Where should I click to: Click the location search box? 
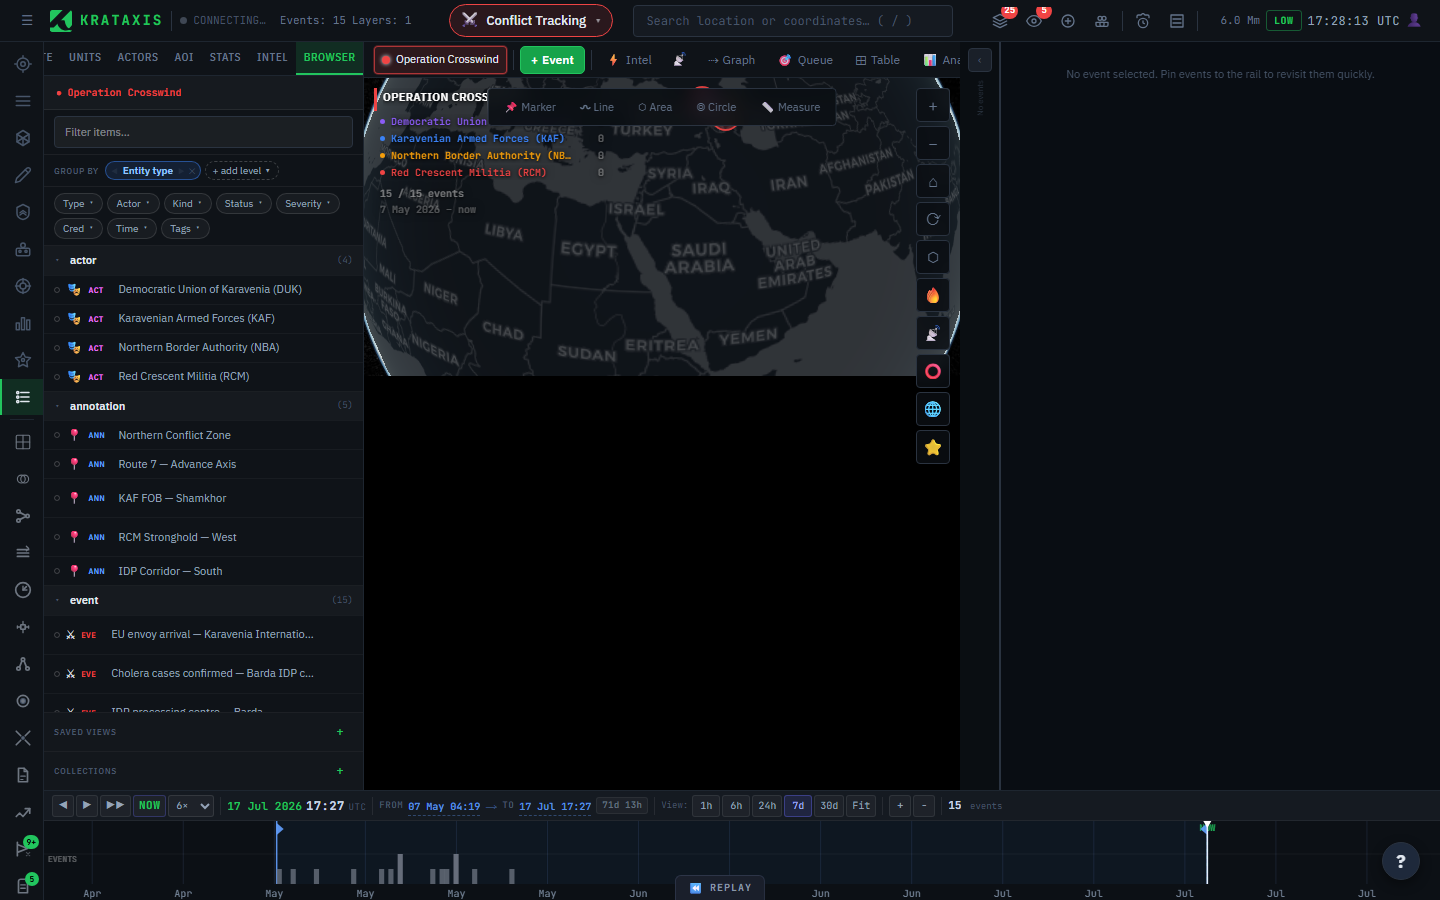pos(793,21)
